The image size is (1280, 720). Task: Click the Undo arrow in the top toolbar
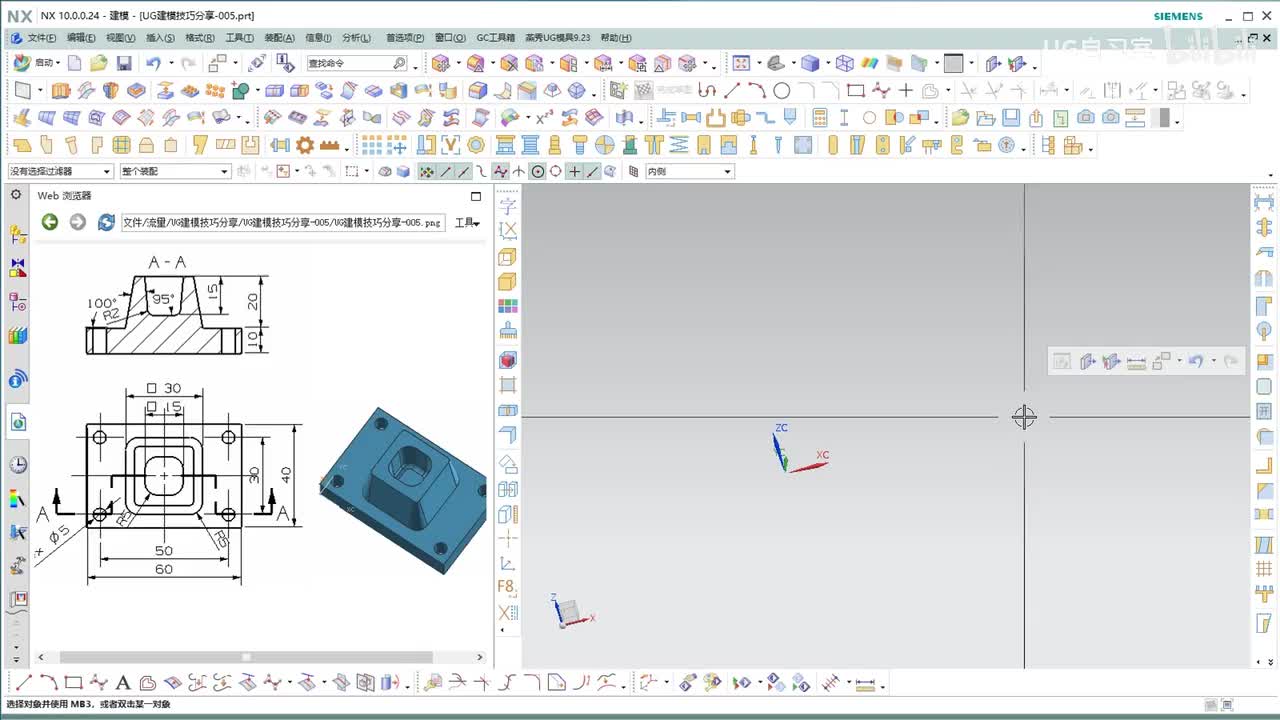(x=152, y=63)
